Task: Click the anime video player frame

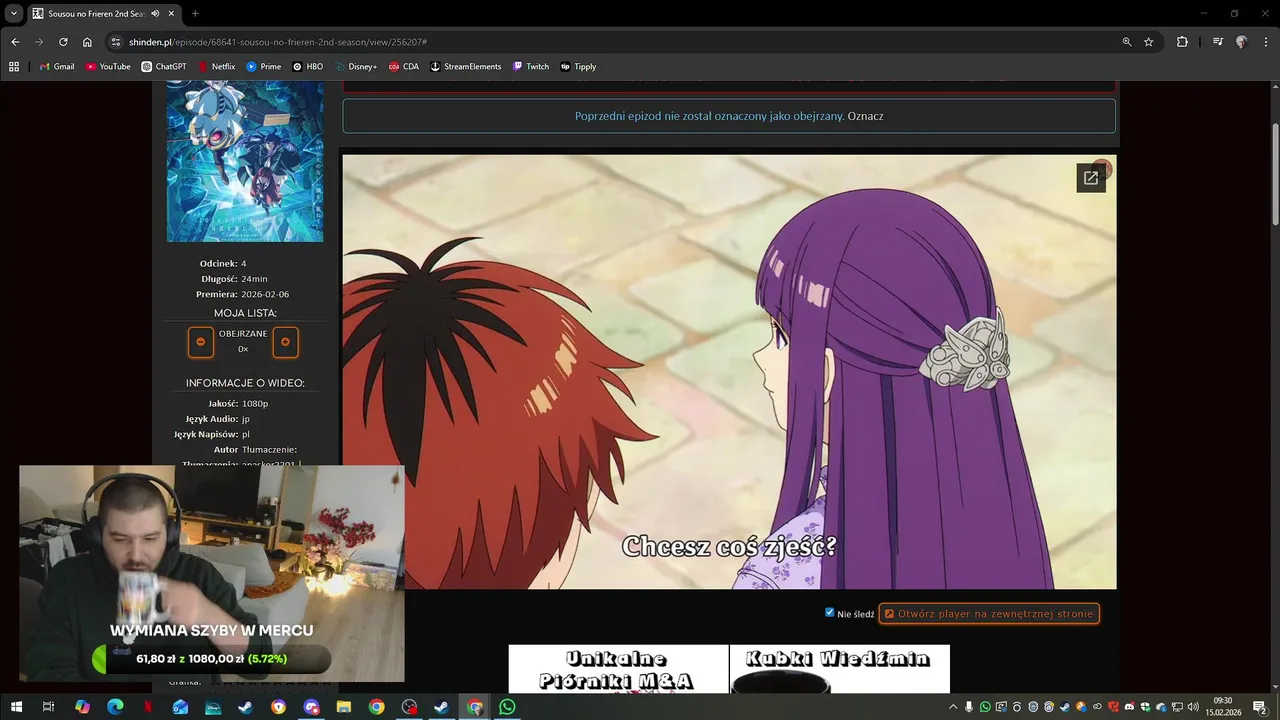Action: pos(729,371)
